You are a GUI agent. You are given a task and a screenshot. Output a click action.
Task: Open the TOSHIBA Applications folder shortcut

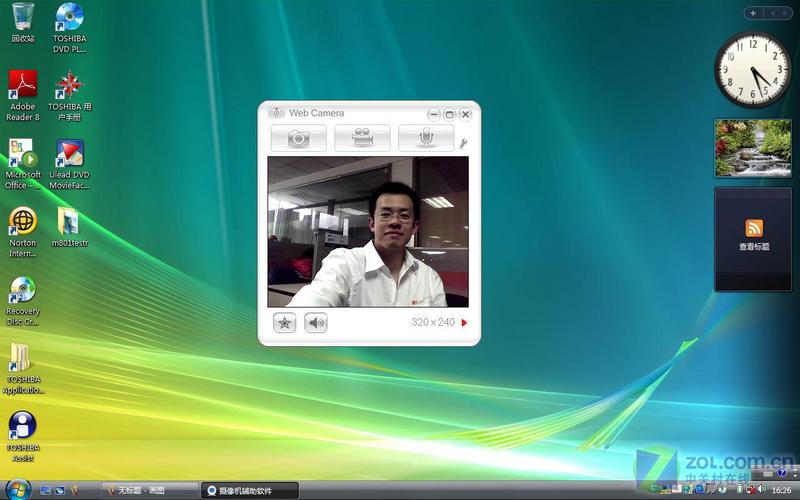click(x=23, y=369)
